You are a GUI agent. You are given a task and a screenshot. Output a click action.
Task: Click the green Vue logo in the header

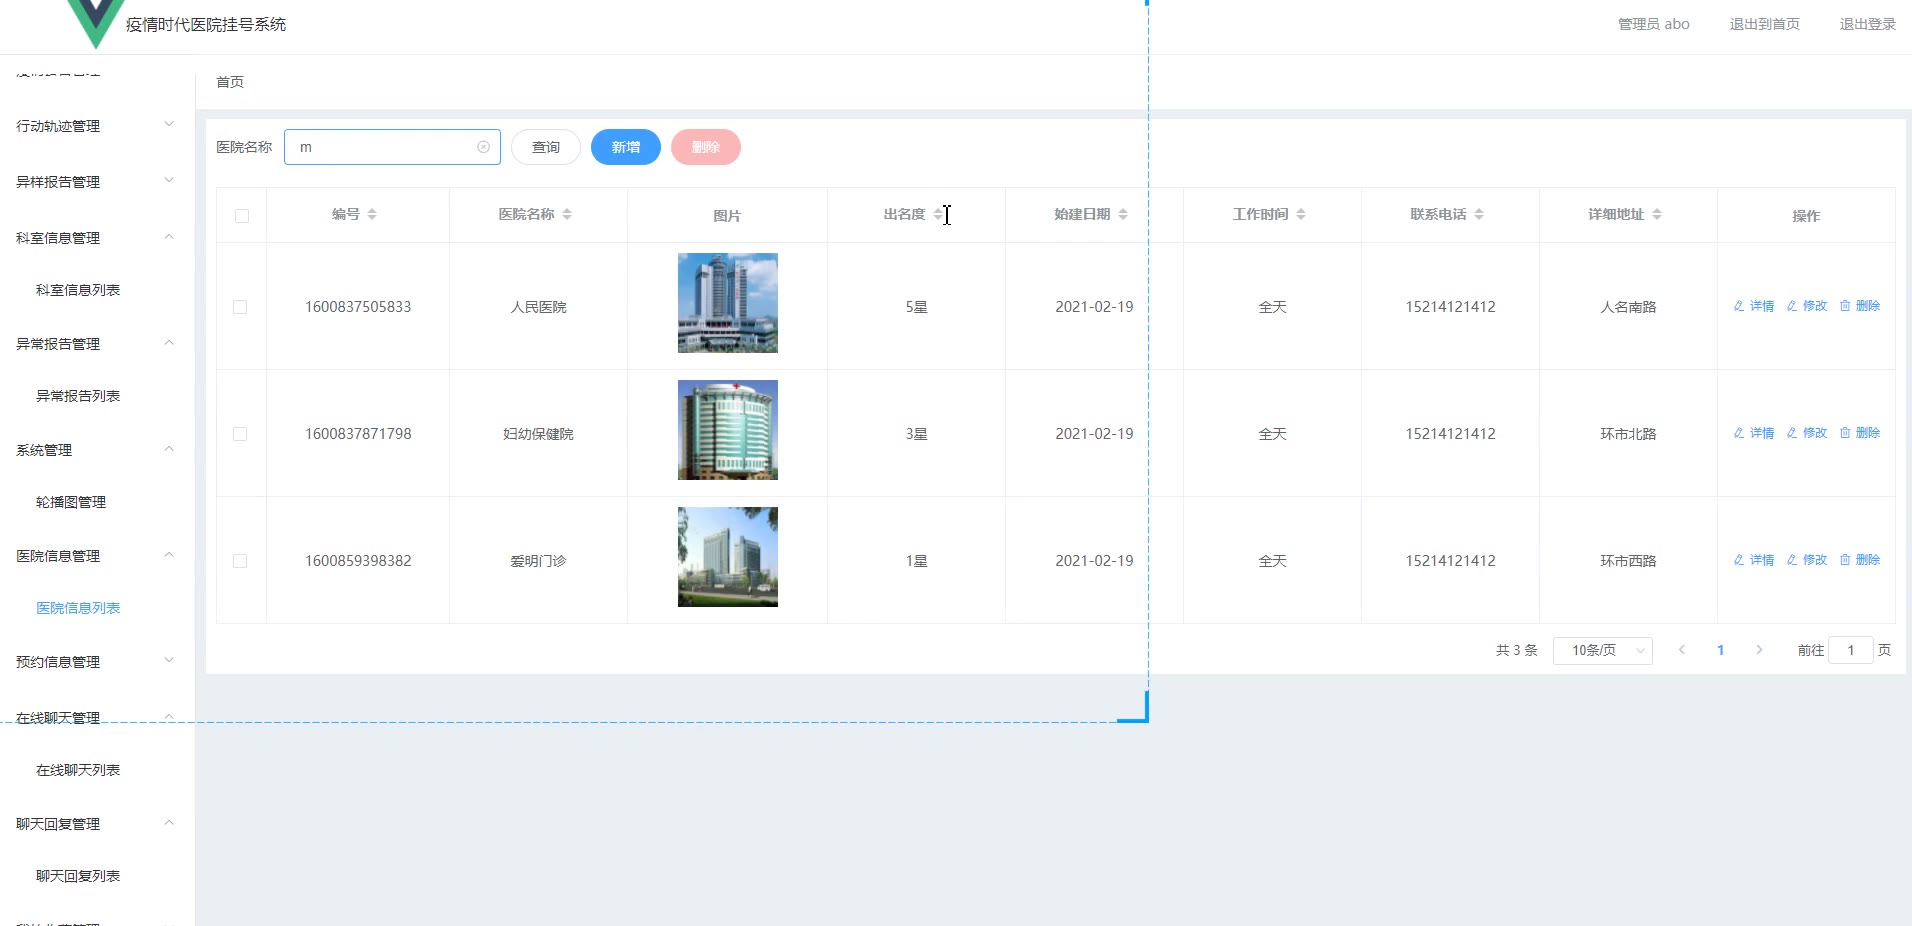coord(96,23)
